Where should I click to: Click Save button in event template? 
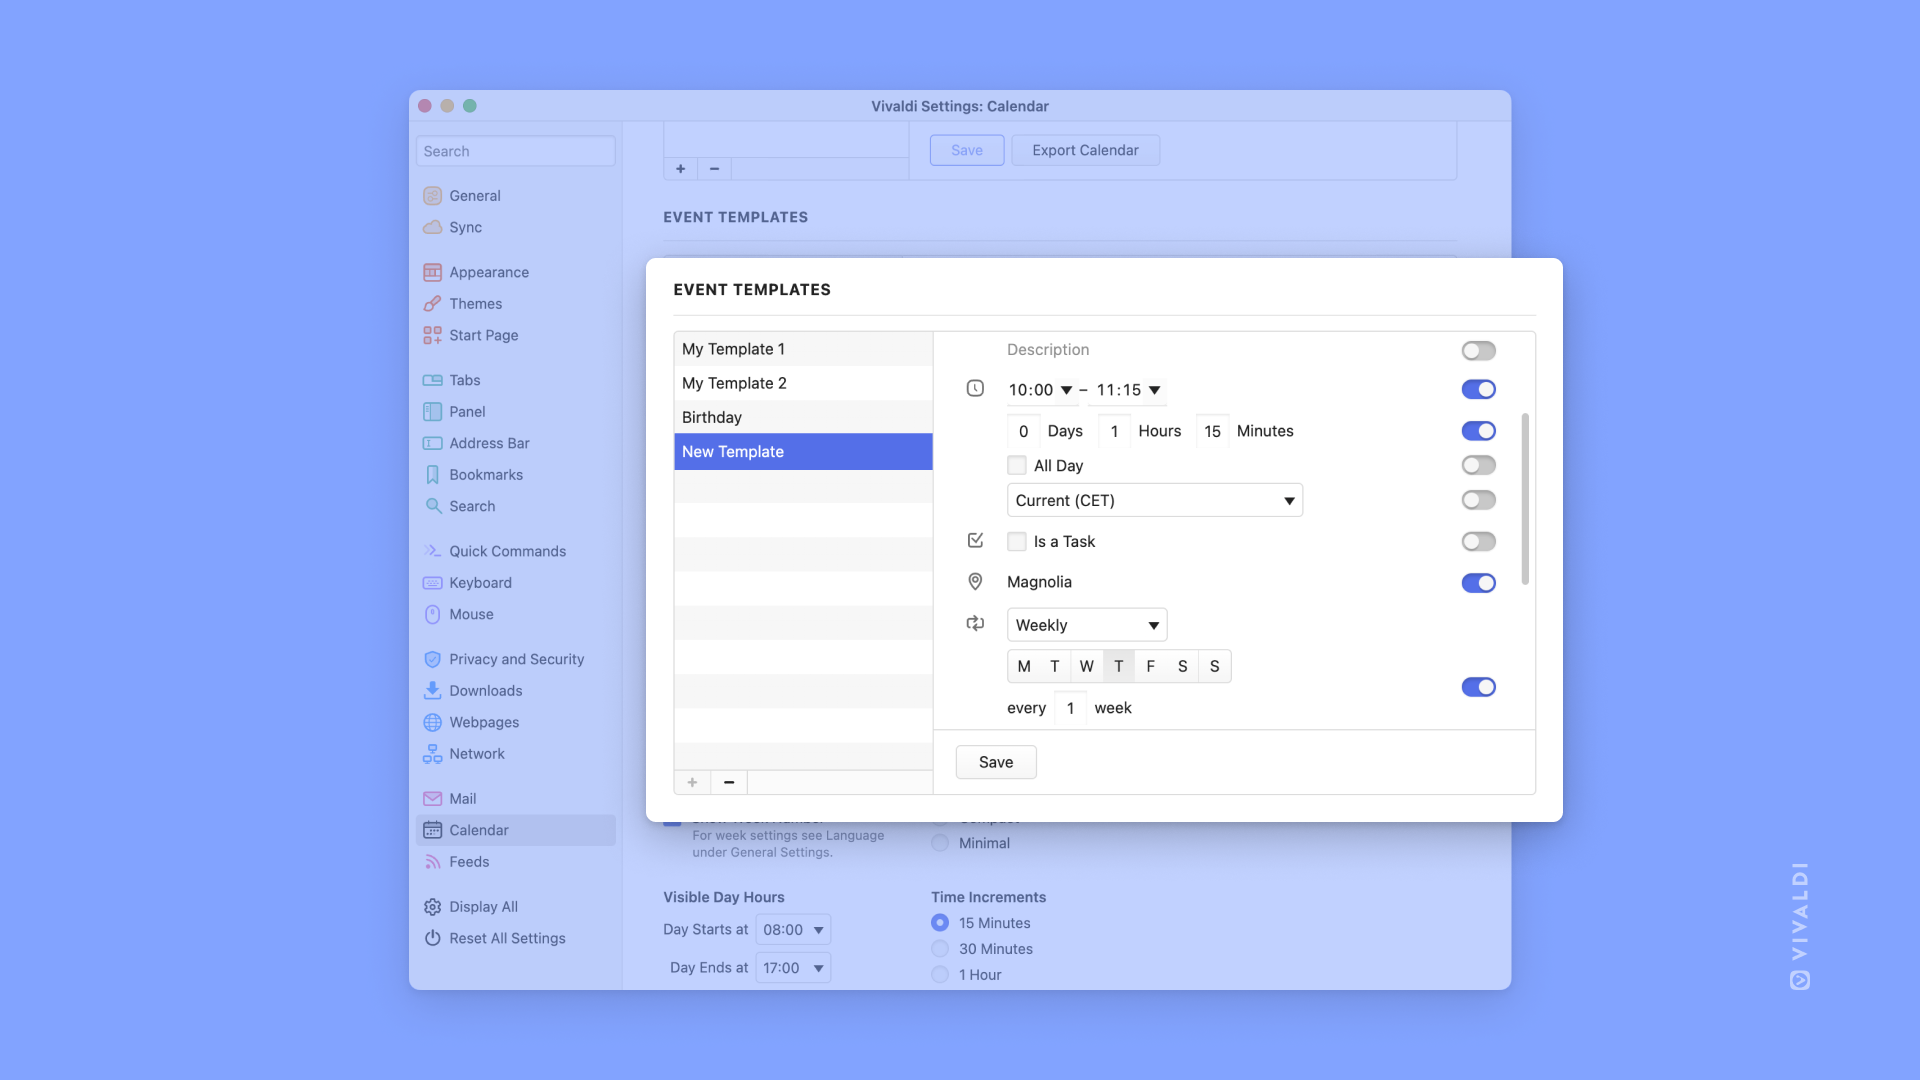pyautogui.click(x=996, y=762)
